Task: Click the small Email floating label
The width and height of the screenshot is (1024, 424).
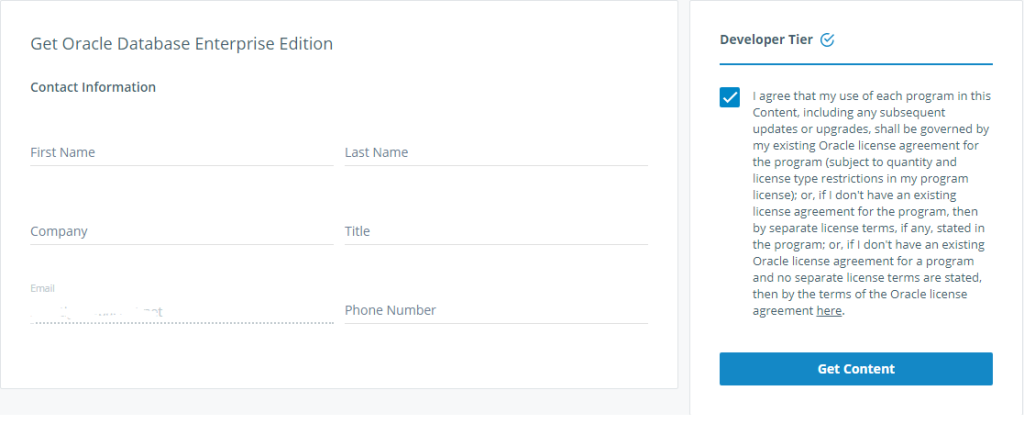Action: pyautogui.click(x=42, y=288)
